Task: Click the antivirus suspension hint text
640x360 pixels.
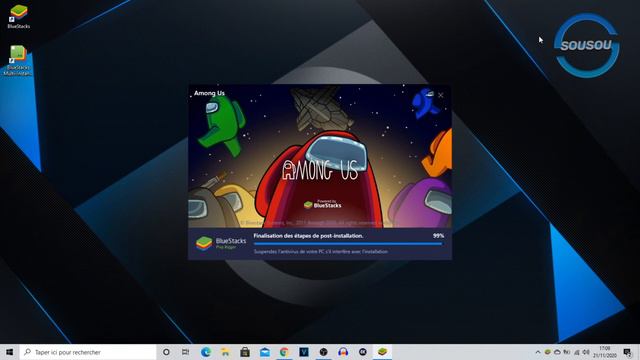Action: [x=321, y=251]
